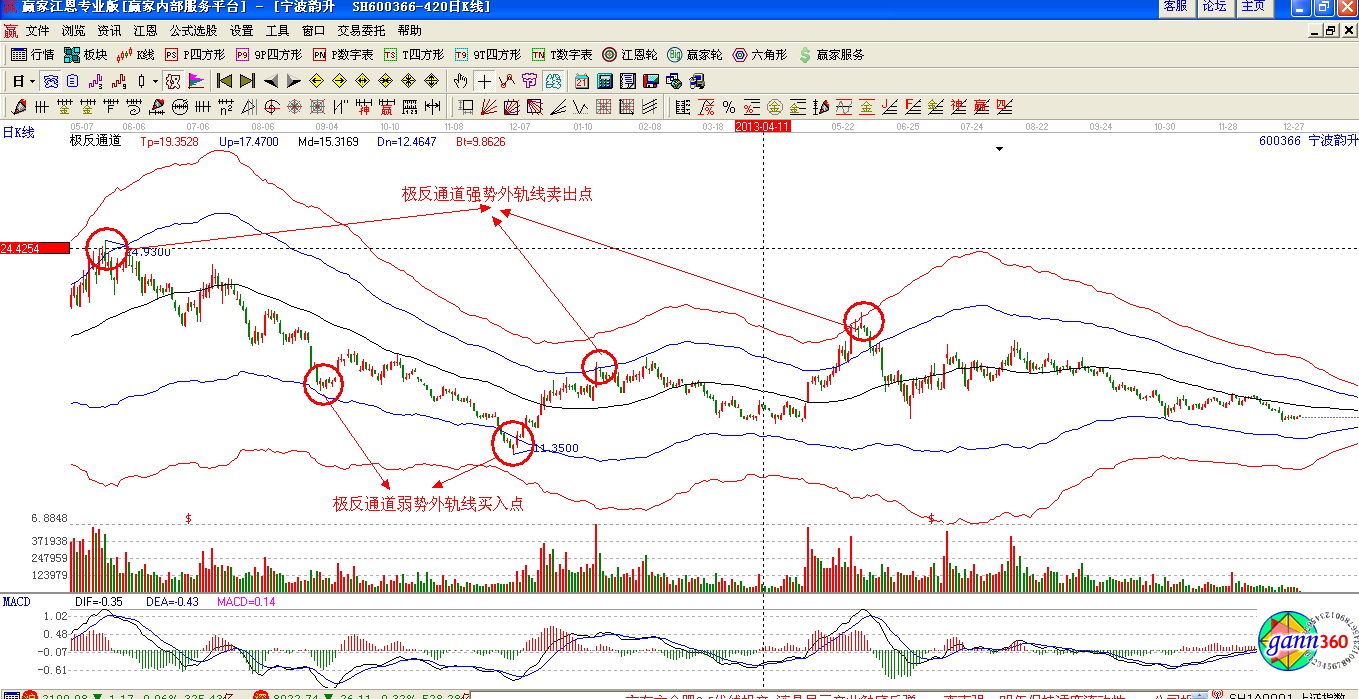Toggle the crosshair cursor button

click(x=484, y=81)
